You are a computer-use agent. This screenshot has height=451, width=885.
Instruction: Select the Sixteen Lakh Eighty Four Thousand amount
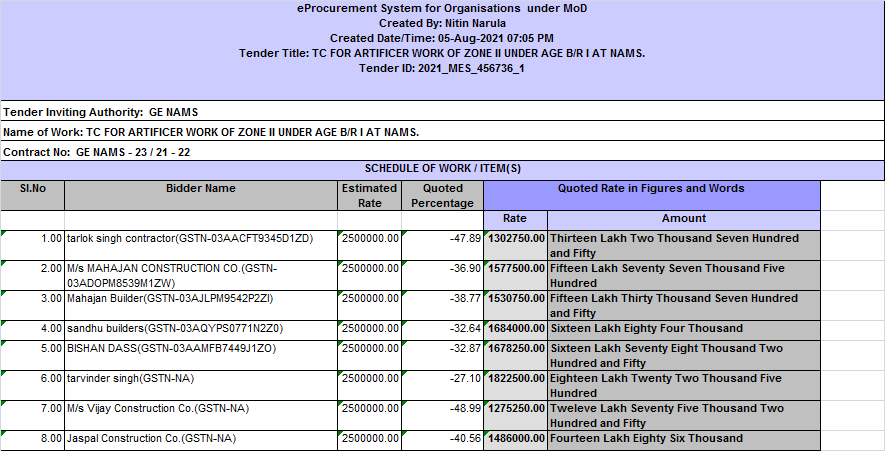point(684,330)
